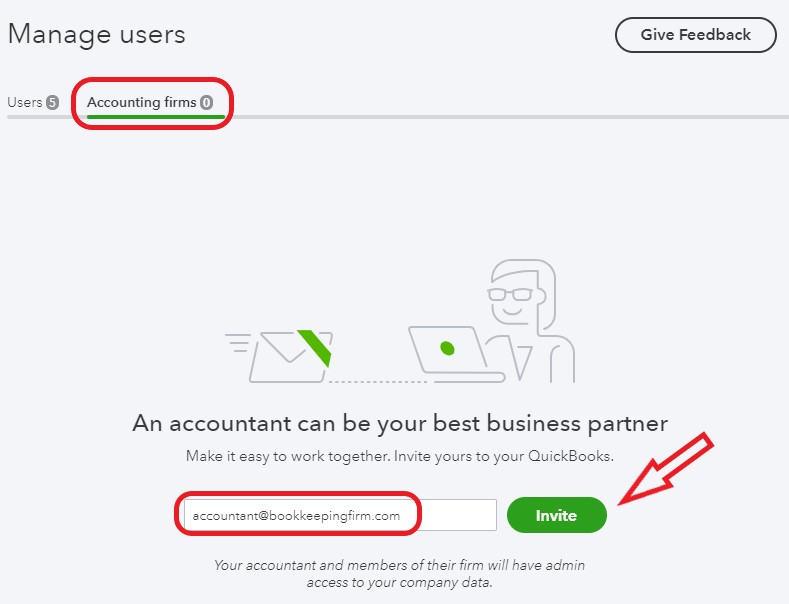Click the Manage users page heading
This screenshot has width=789, height=604.
click(x=97, y=35)
